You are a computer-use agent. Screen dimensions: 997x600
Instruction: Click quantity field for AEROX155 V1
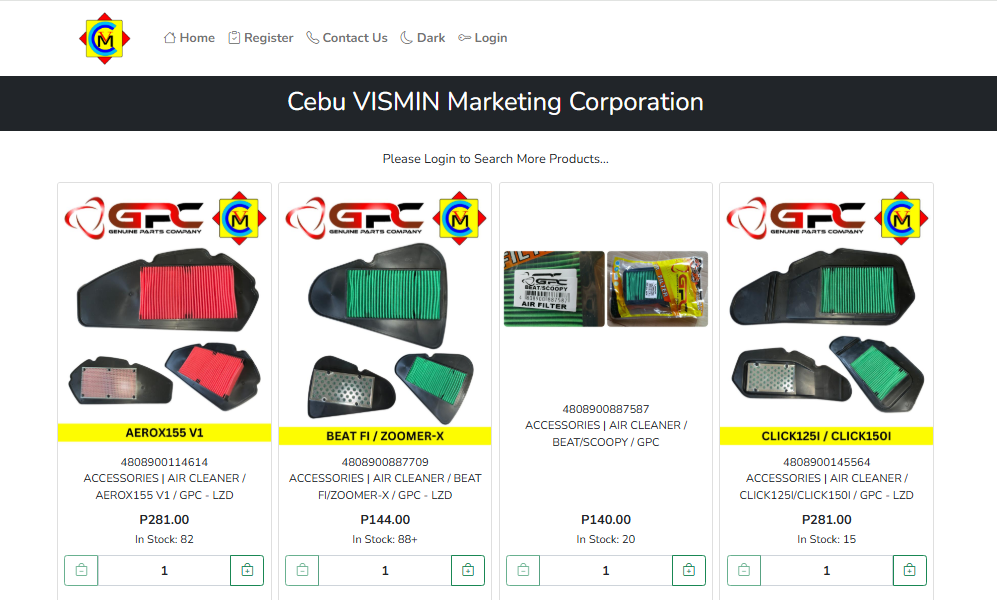tap(164, 570)
